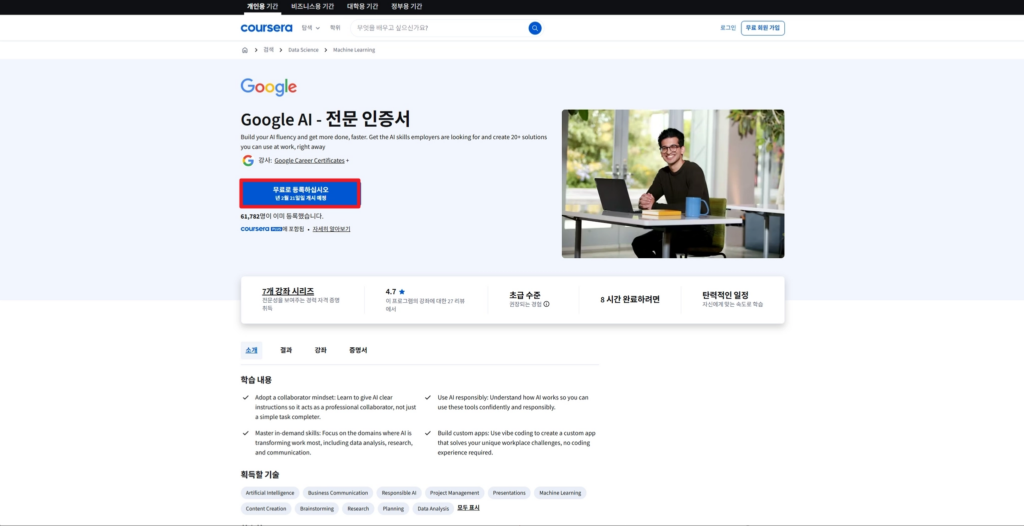Click the blue search magnifier button
Image resolution: width=1024 pixels, height=526 pixels.
(535, 28)
